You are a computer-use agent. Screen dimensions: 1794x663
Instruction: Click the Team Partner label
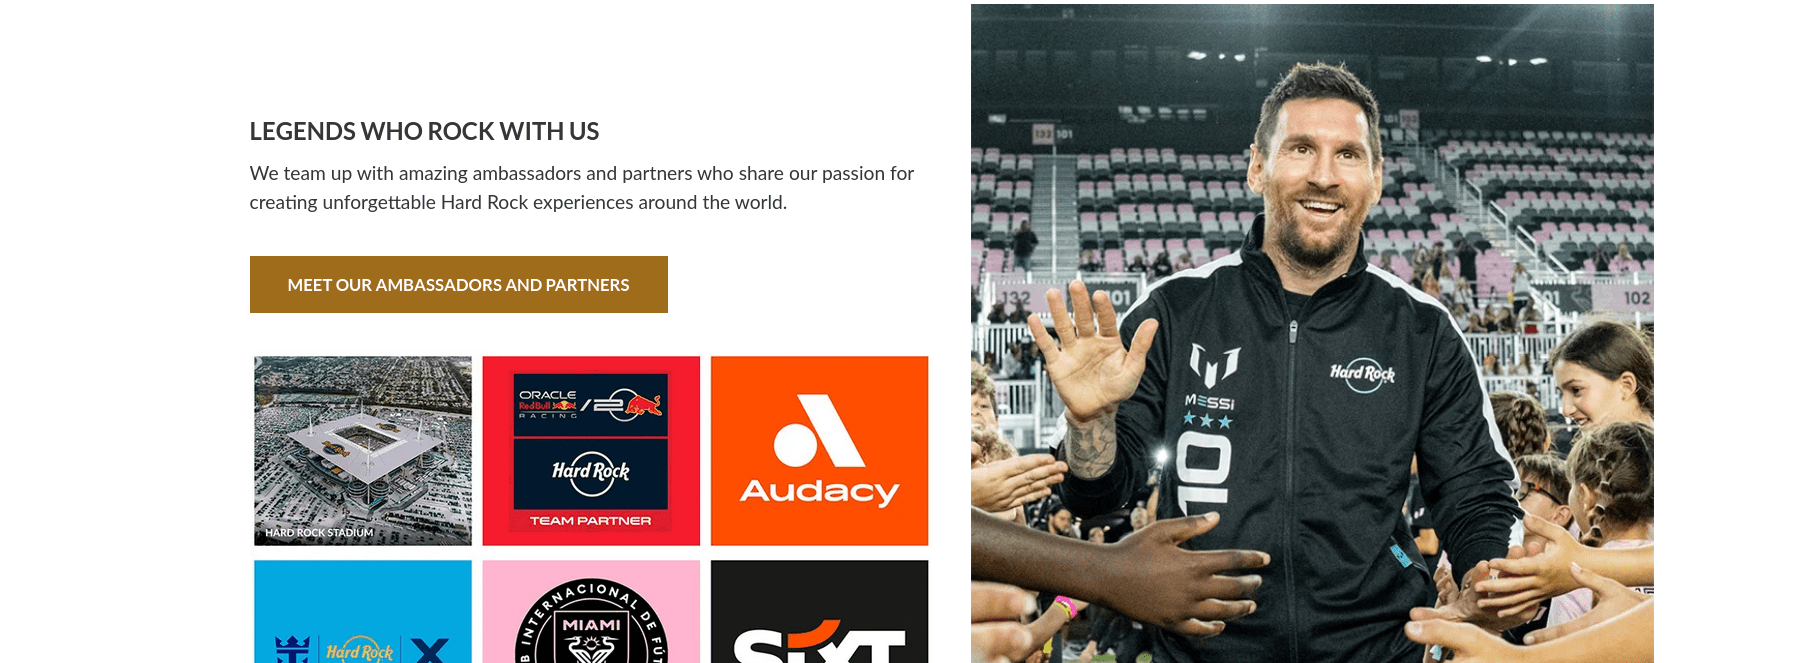[591, 521]
